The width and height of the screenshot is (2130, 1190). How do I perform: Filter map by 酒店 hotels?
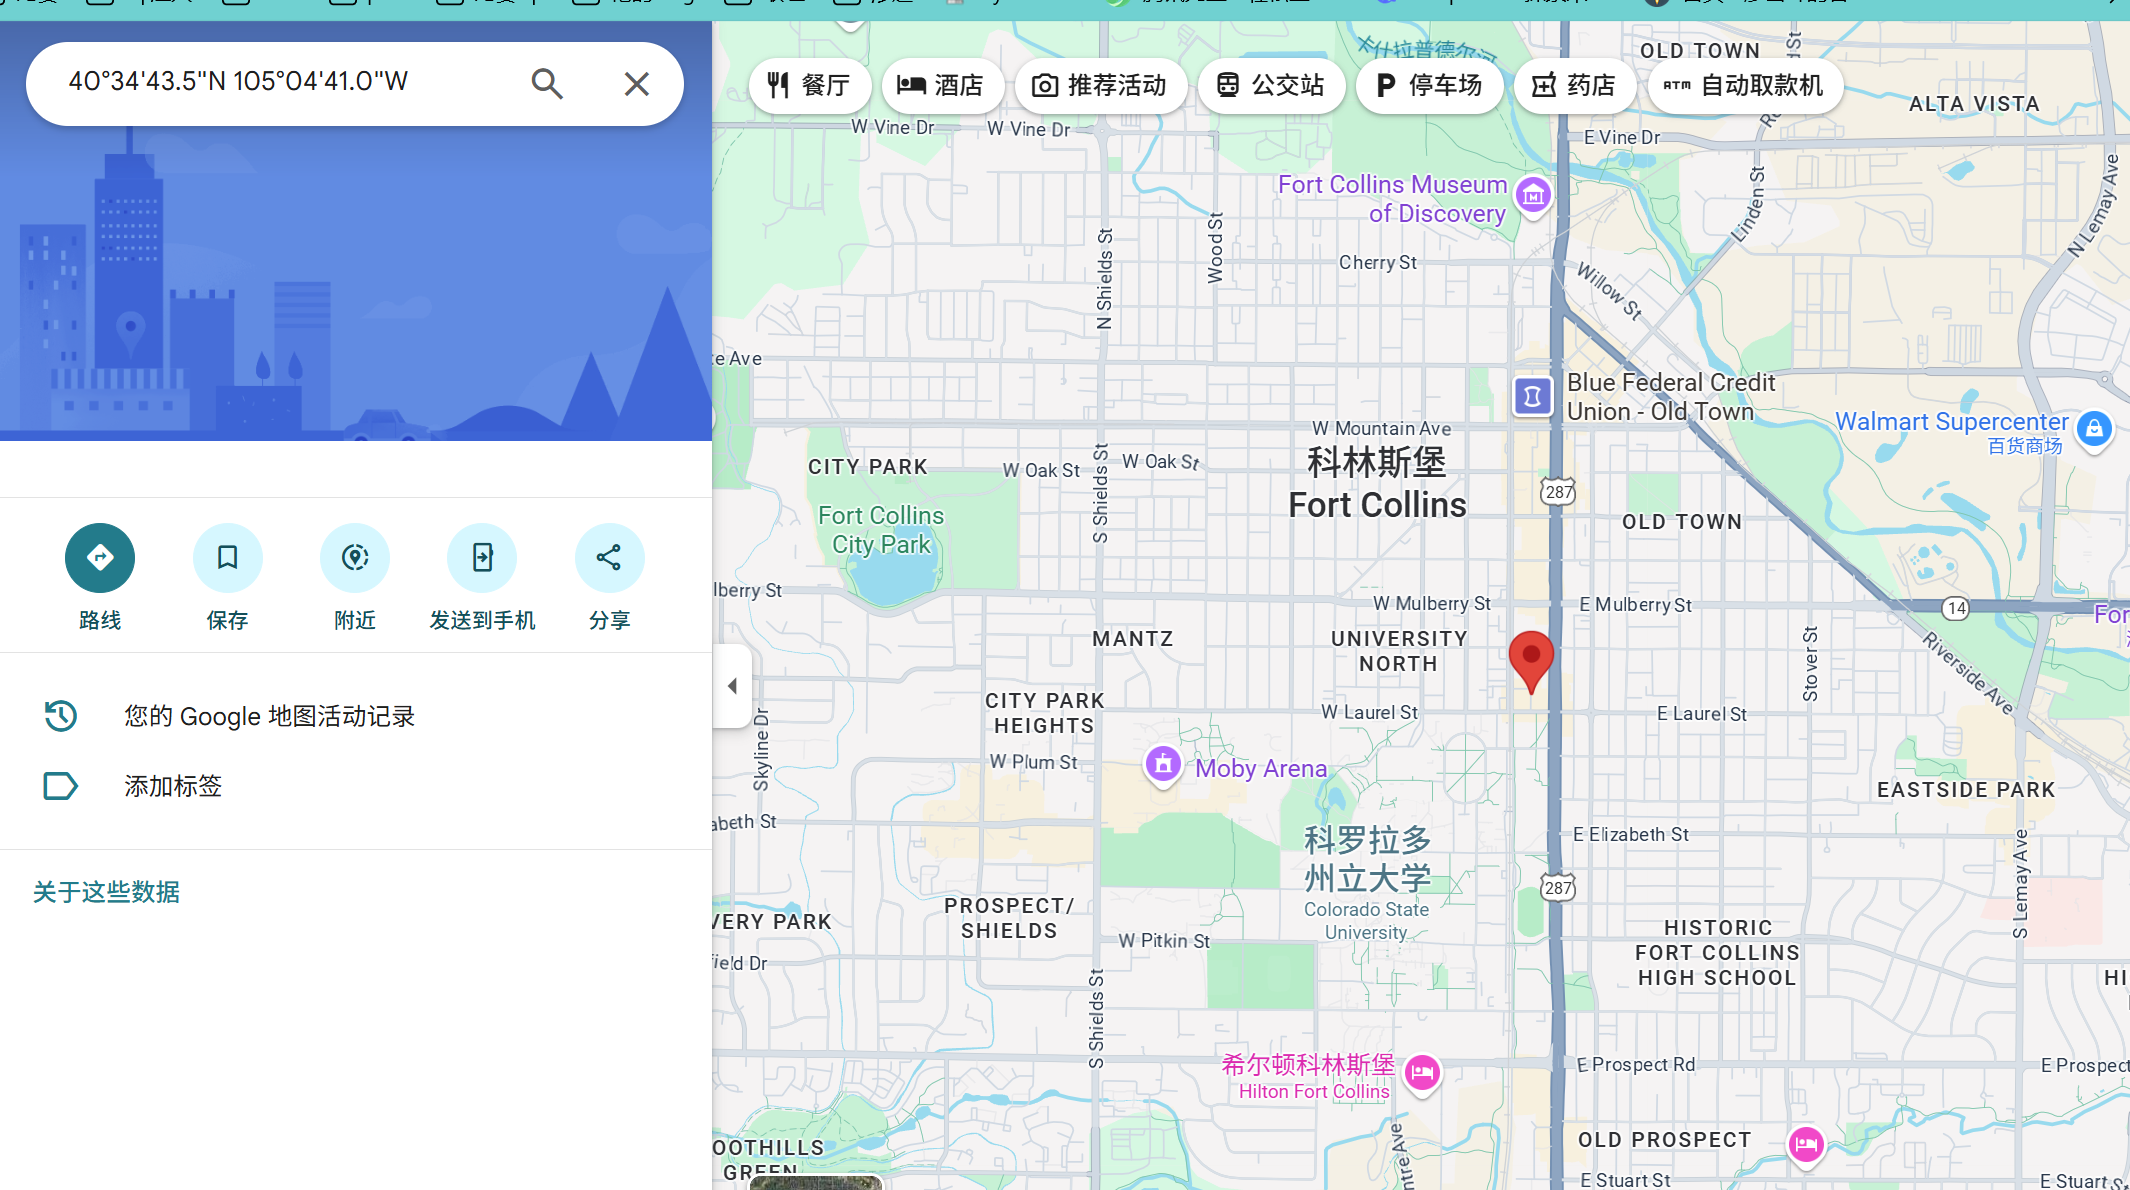(942, 86)
